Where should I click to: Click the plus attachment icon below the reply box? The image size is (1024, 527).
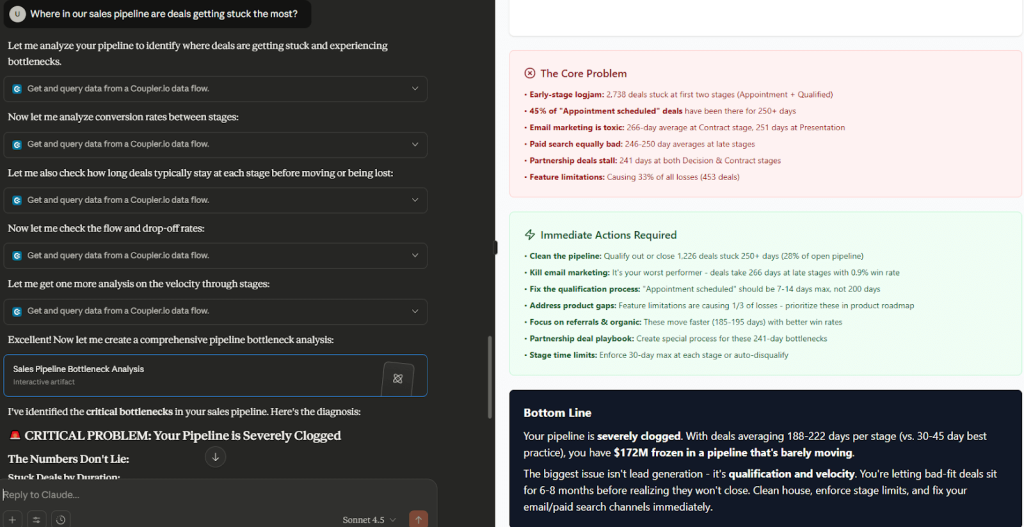click(x=13, y=519)
